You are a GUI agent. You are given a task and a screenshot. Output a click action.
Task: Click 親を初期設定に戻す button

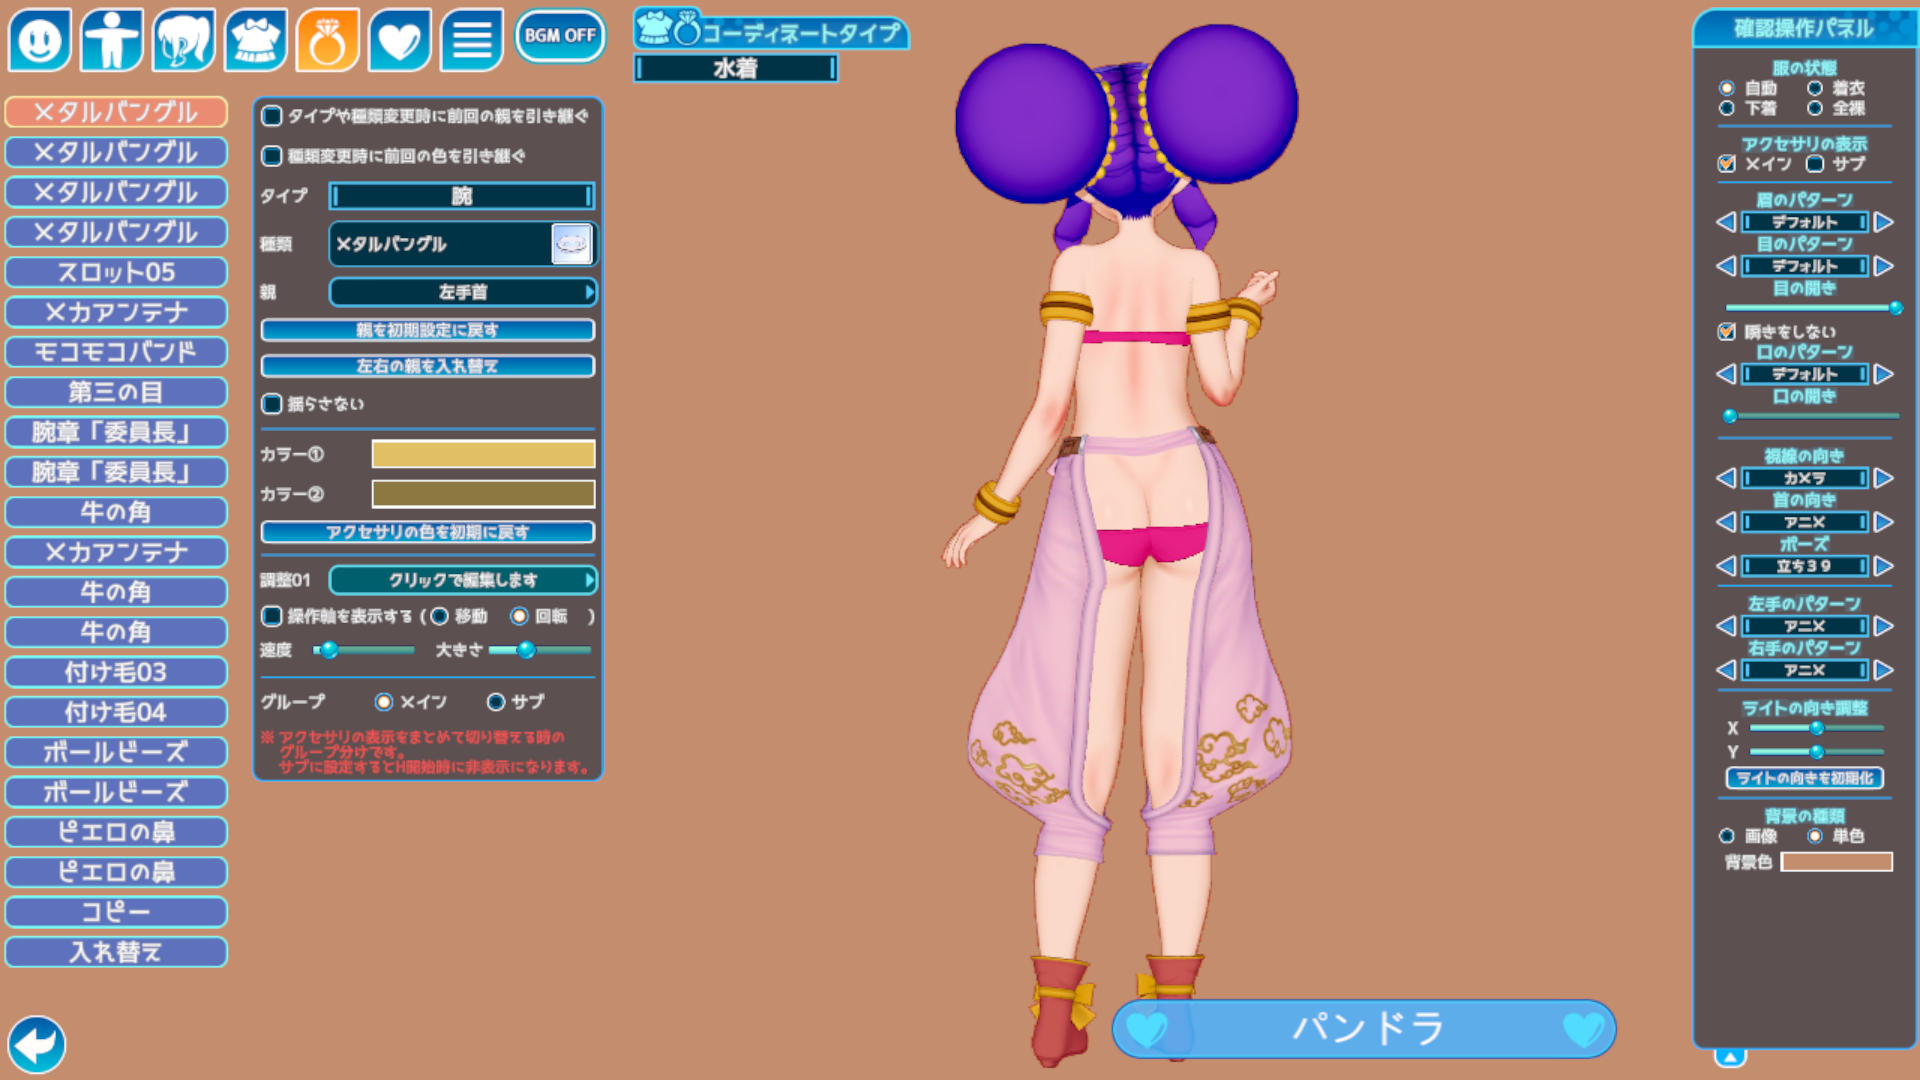[428, 330]
